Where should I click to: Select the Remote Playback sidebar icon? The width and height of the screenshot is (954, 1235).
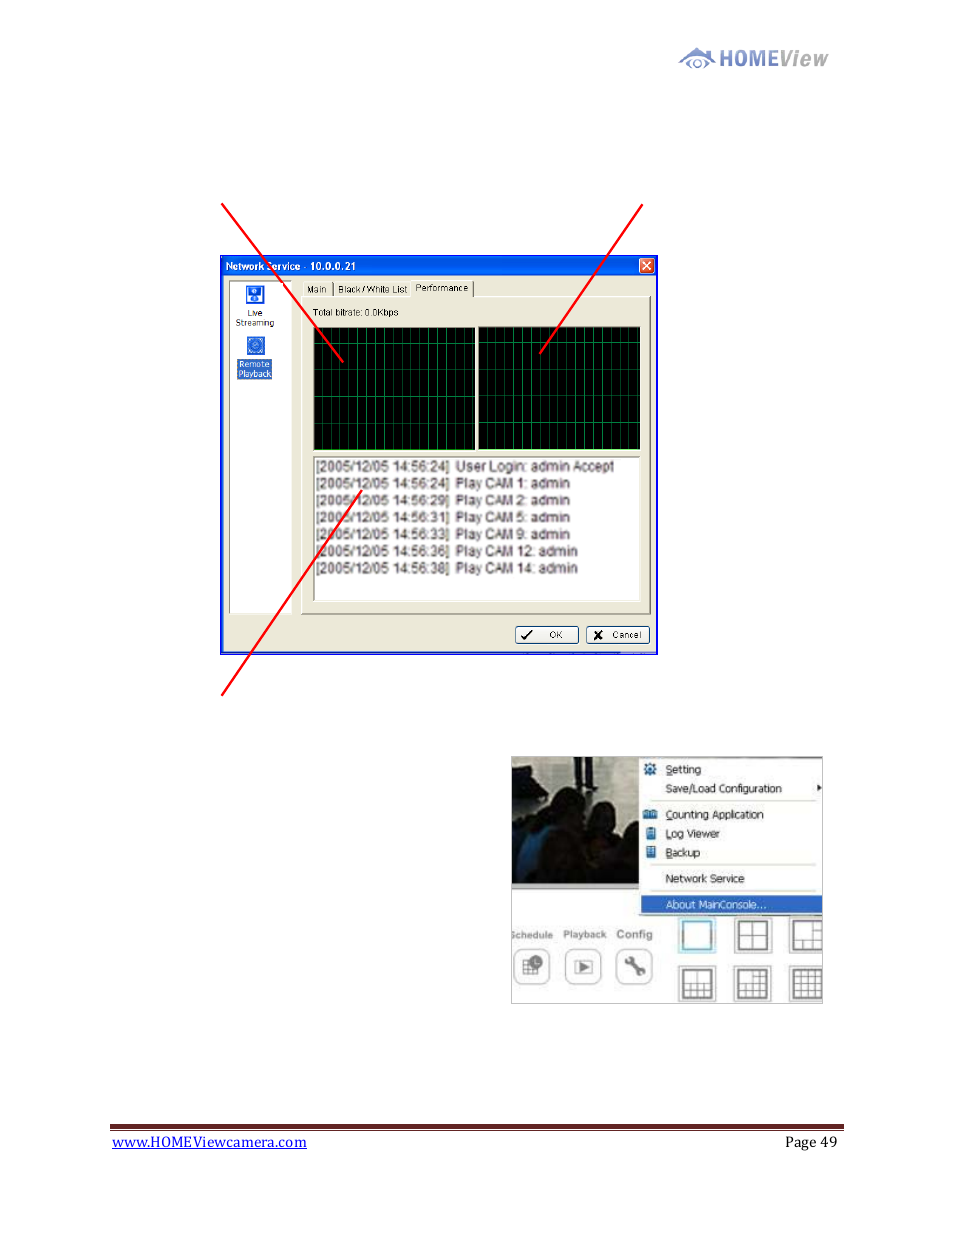[x=255, y=346]
